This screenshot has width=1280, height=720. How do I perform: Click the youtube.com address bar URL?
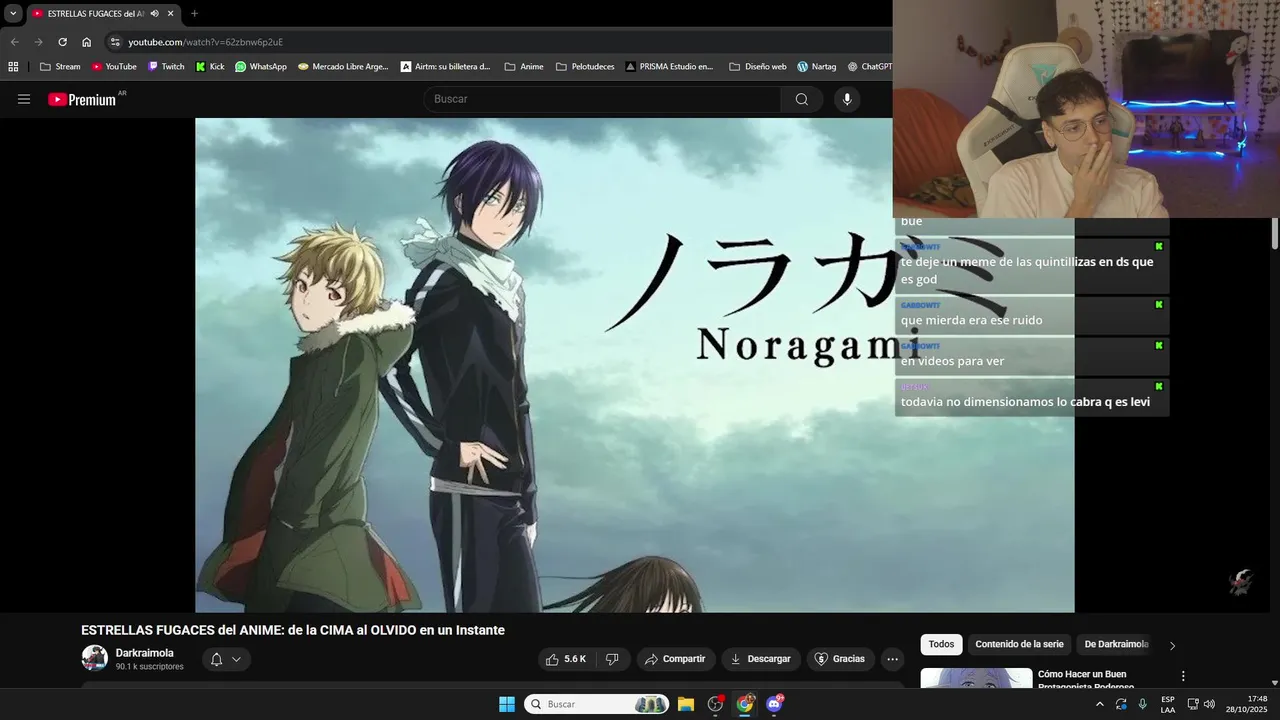(x=205, y=42)
